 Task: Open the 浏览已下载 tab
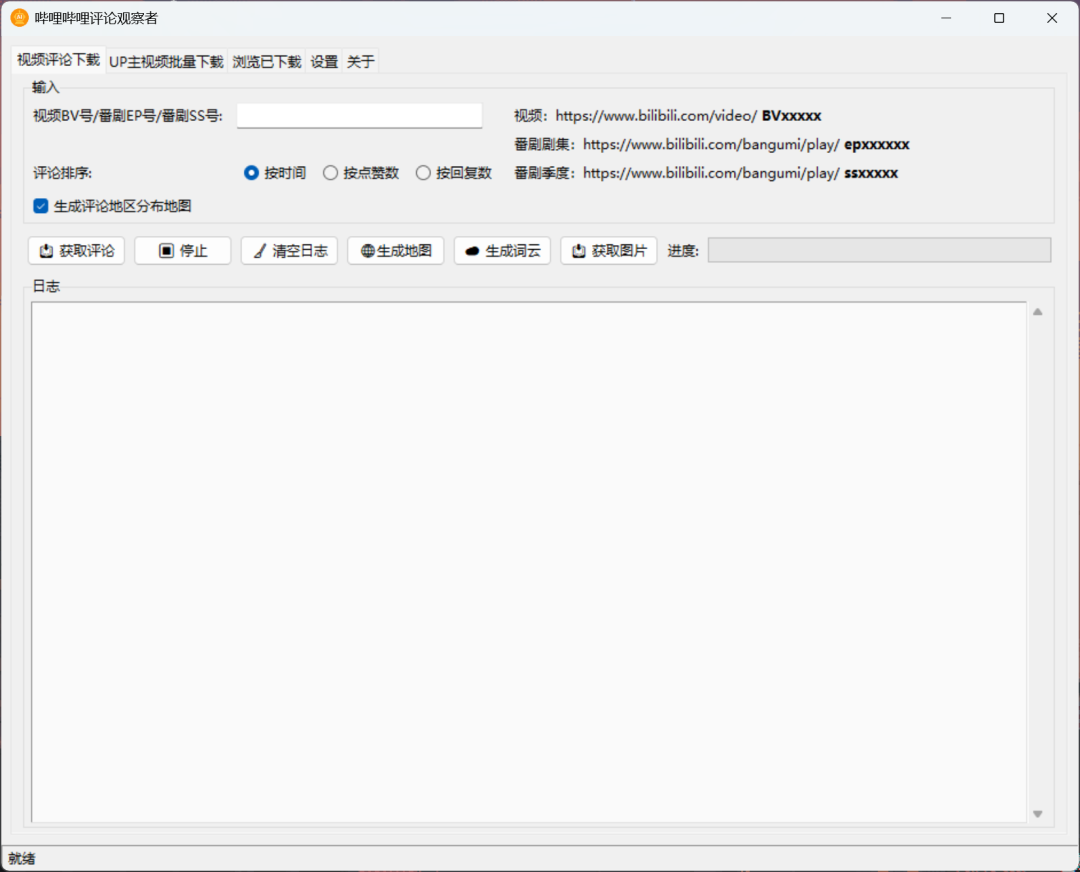[x=266, y=60]
